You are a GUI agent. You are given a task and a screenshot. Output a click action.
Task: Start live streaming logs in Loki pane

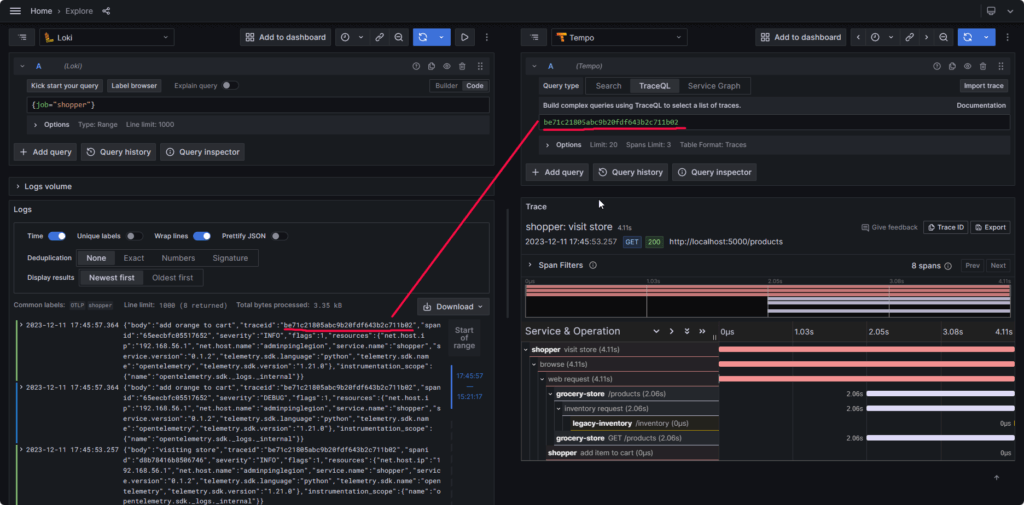[x=464, y=37]
